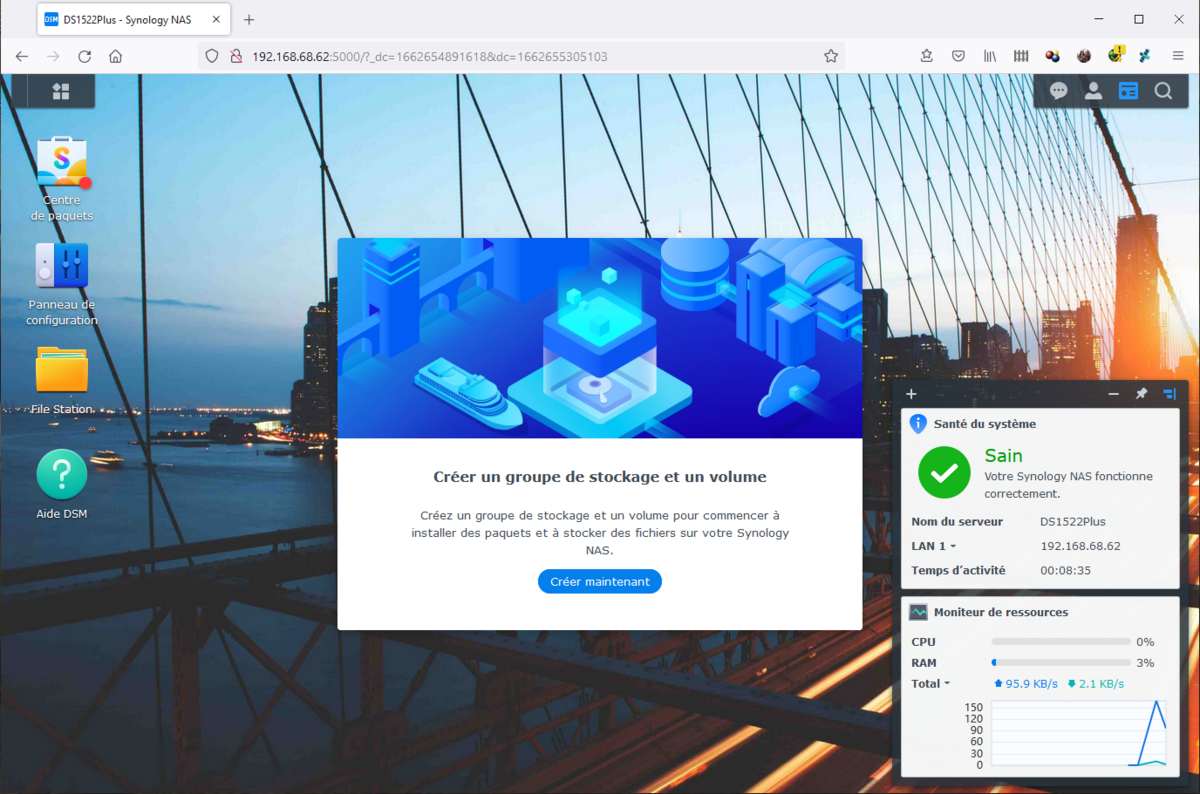Open Centre de paquets desktop icon

61,180
